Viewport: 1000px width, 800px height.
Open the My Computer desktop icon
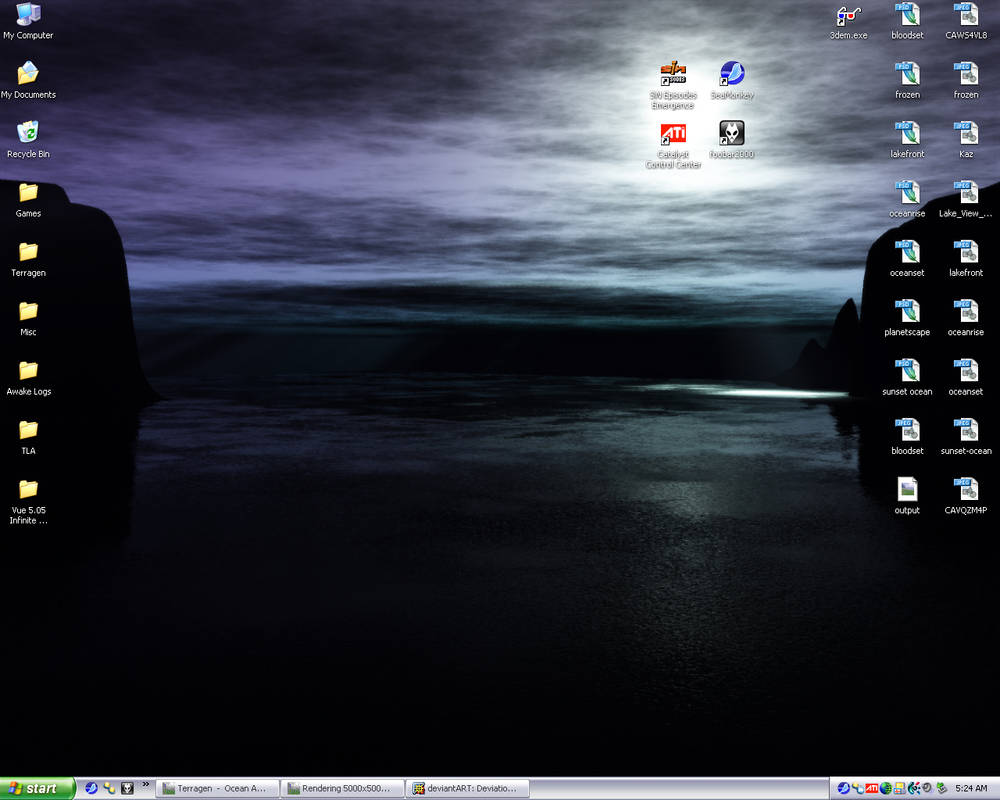28,21
